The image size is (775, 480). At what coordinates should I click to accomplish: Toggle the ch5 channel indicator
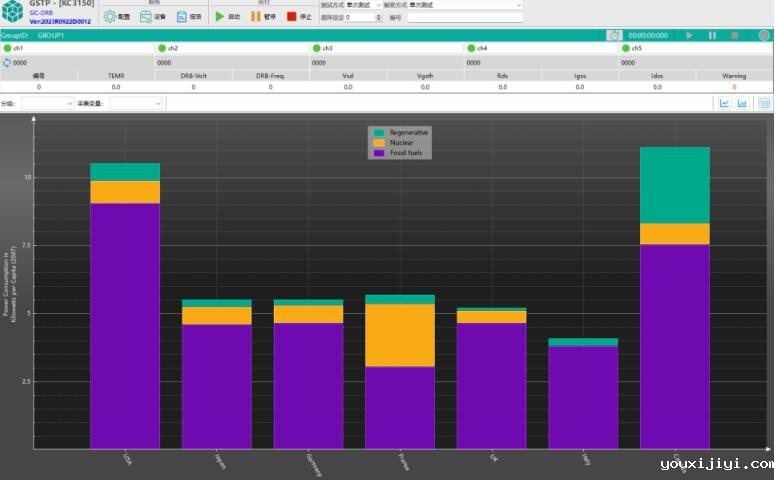625,48
